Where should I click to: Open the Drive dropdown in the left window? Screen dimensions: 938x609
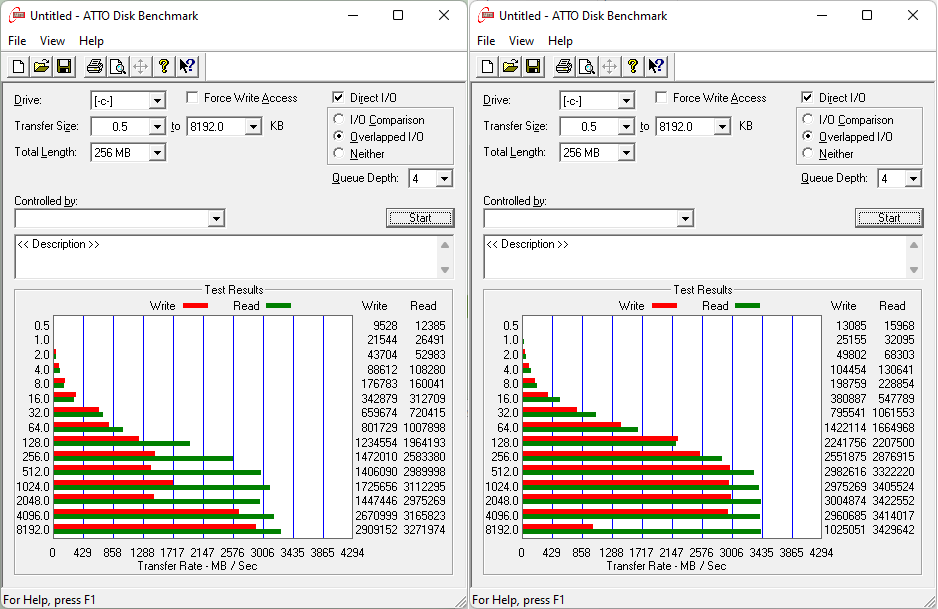point(157,101)
